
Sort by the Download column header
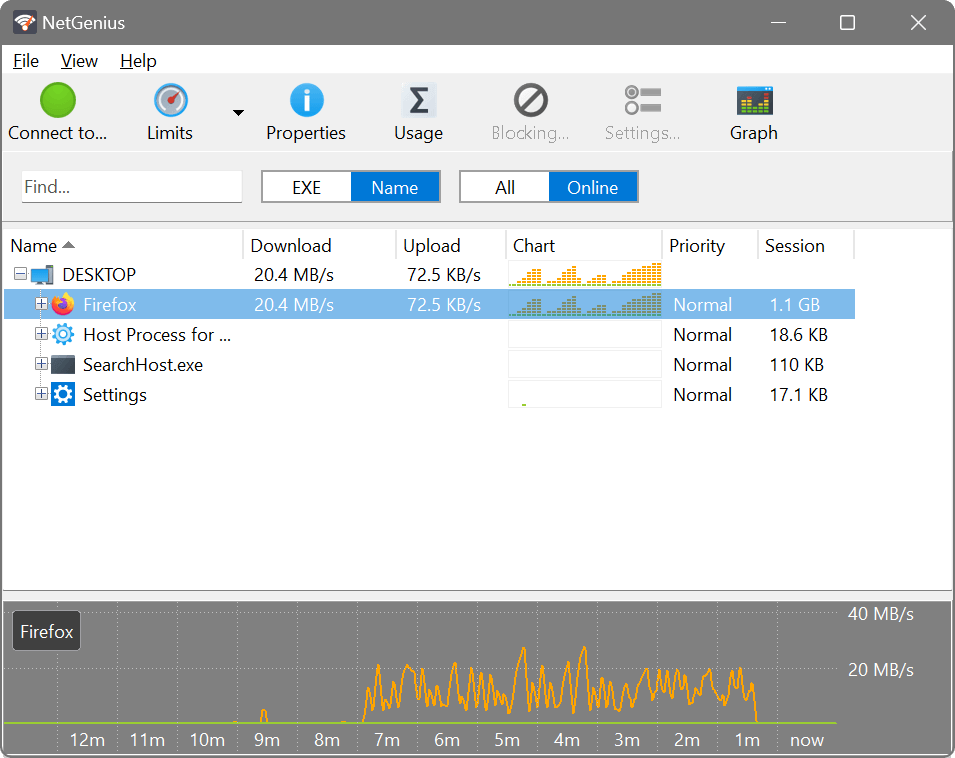pos(290,246)
